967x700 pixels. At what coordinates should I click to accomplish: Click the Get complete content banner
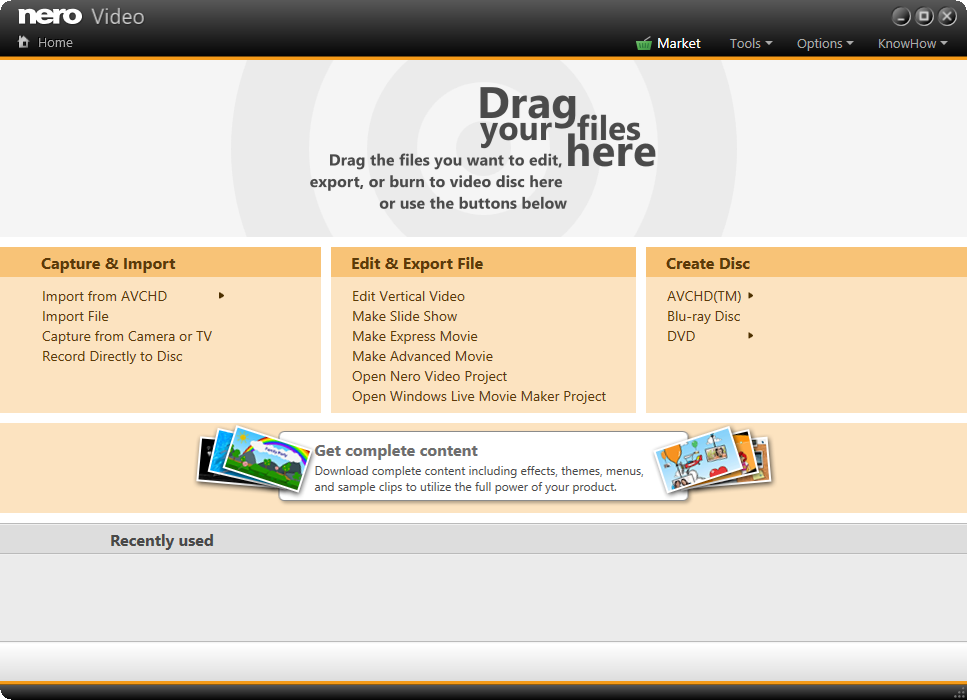(x=484, y=467)
